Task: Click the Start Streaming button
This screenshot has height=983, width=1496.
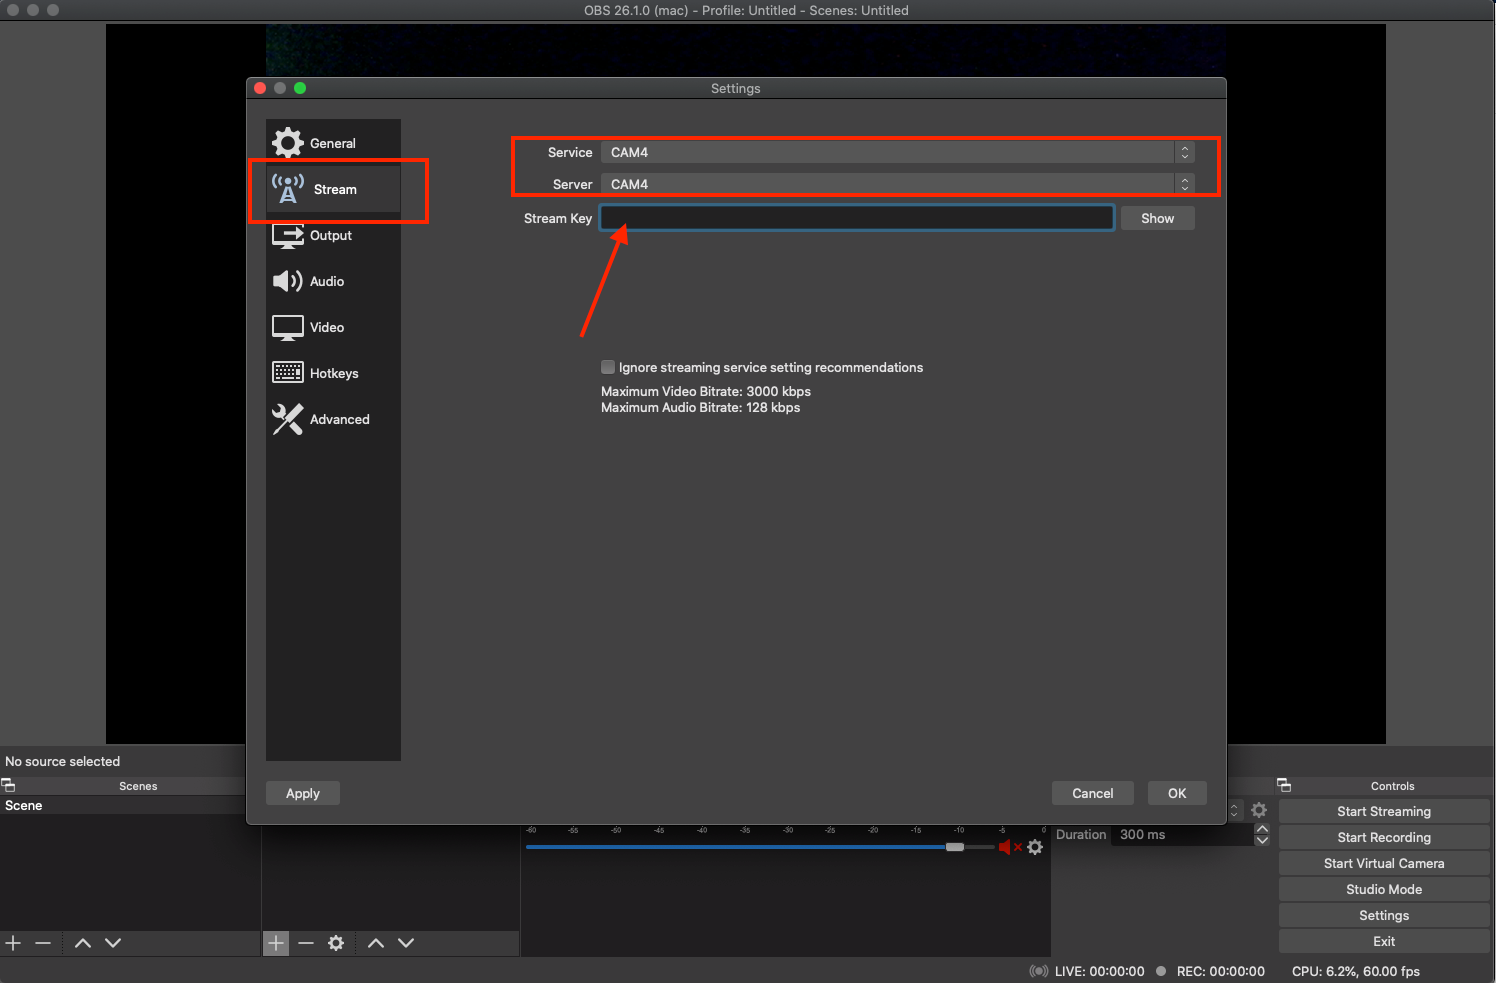Action: click(1383, 811)
